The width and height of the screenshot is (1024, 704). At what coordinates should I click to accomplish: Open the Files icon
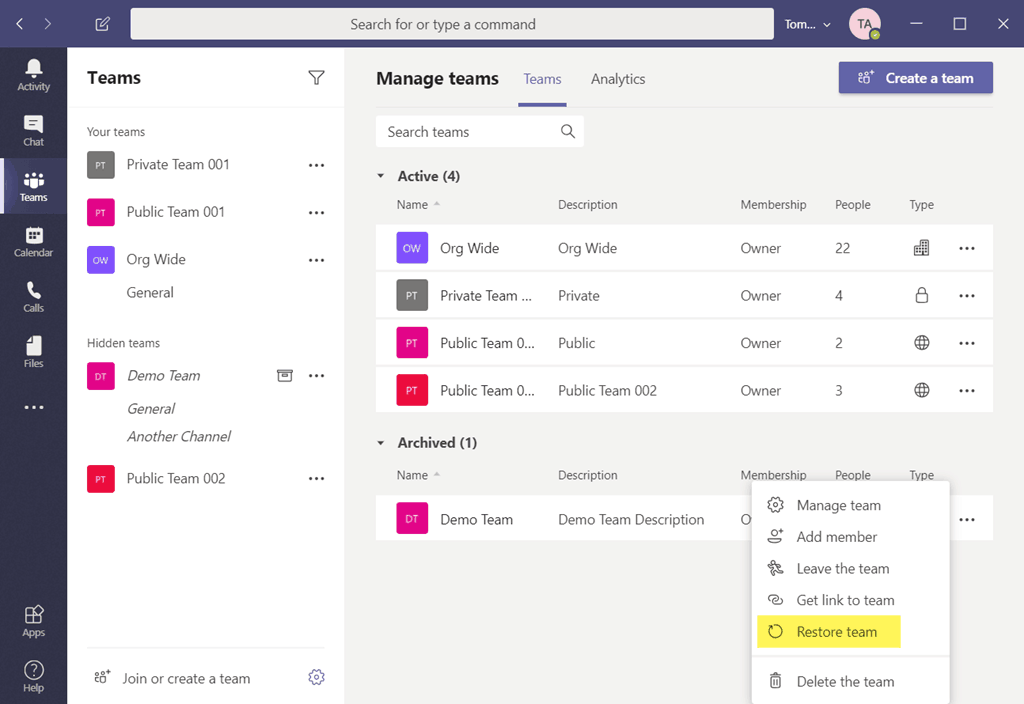(x=33, y=351)
